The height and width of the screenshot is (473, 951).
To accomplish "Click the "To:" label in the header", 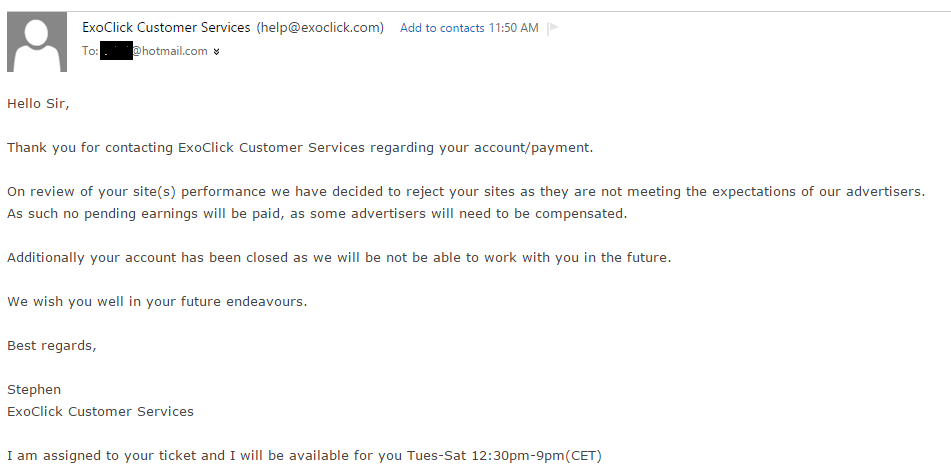I will tap(90, 51).
